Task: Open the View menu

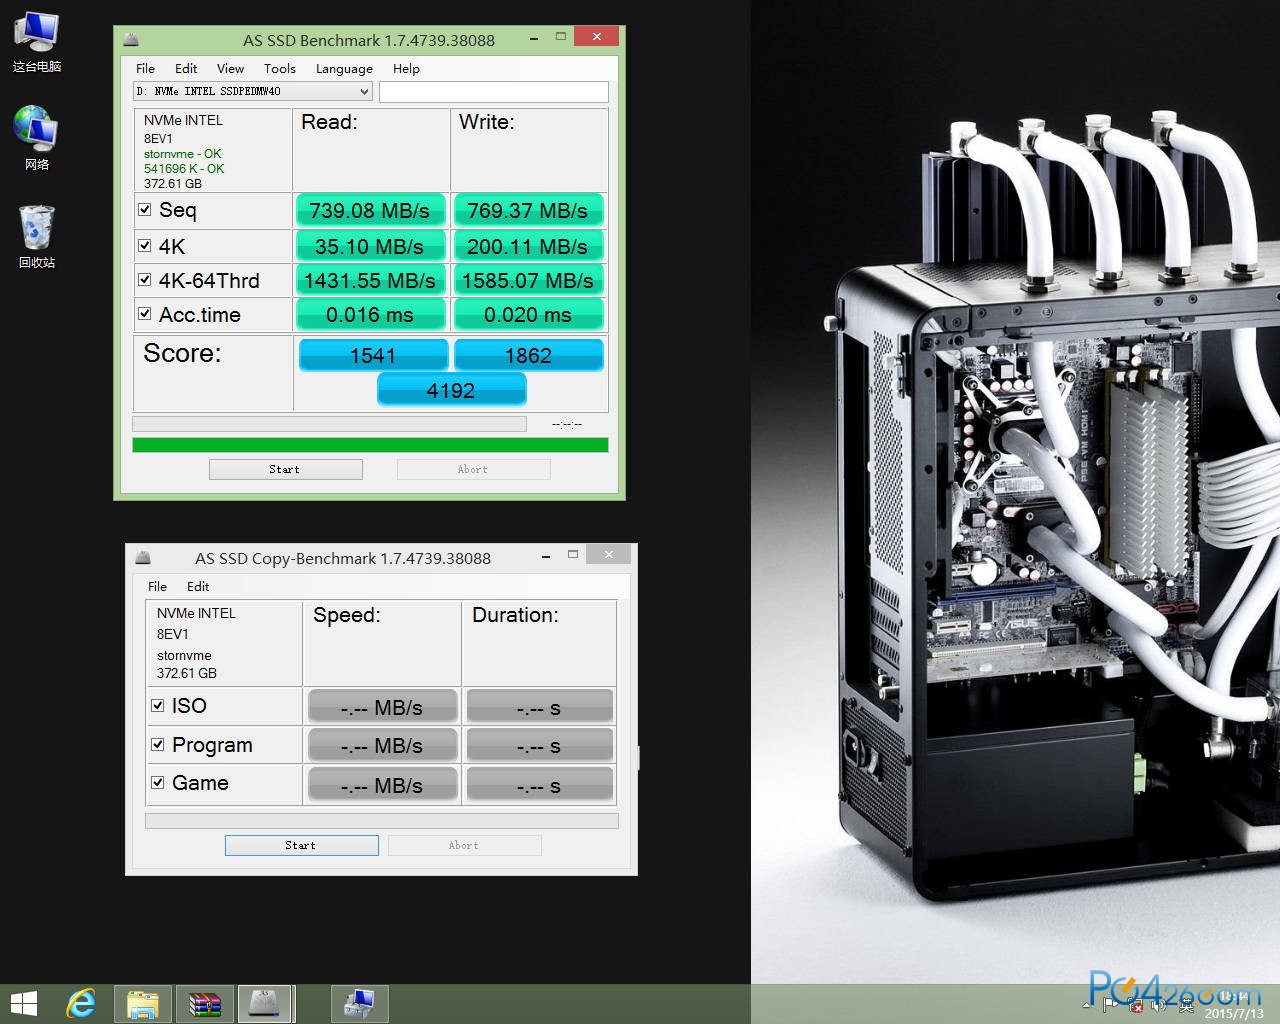Action: 230,68
